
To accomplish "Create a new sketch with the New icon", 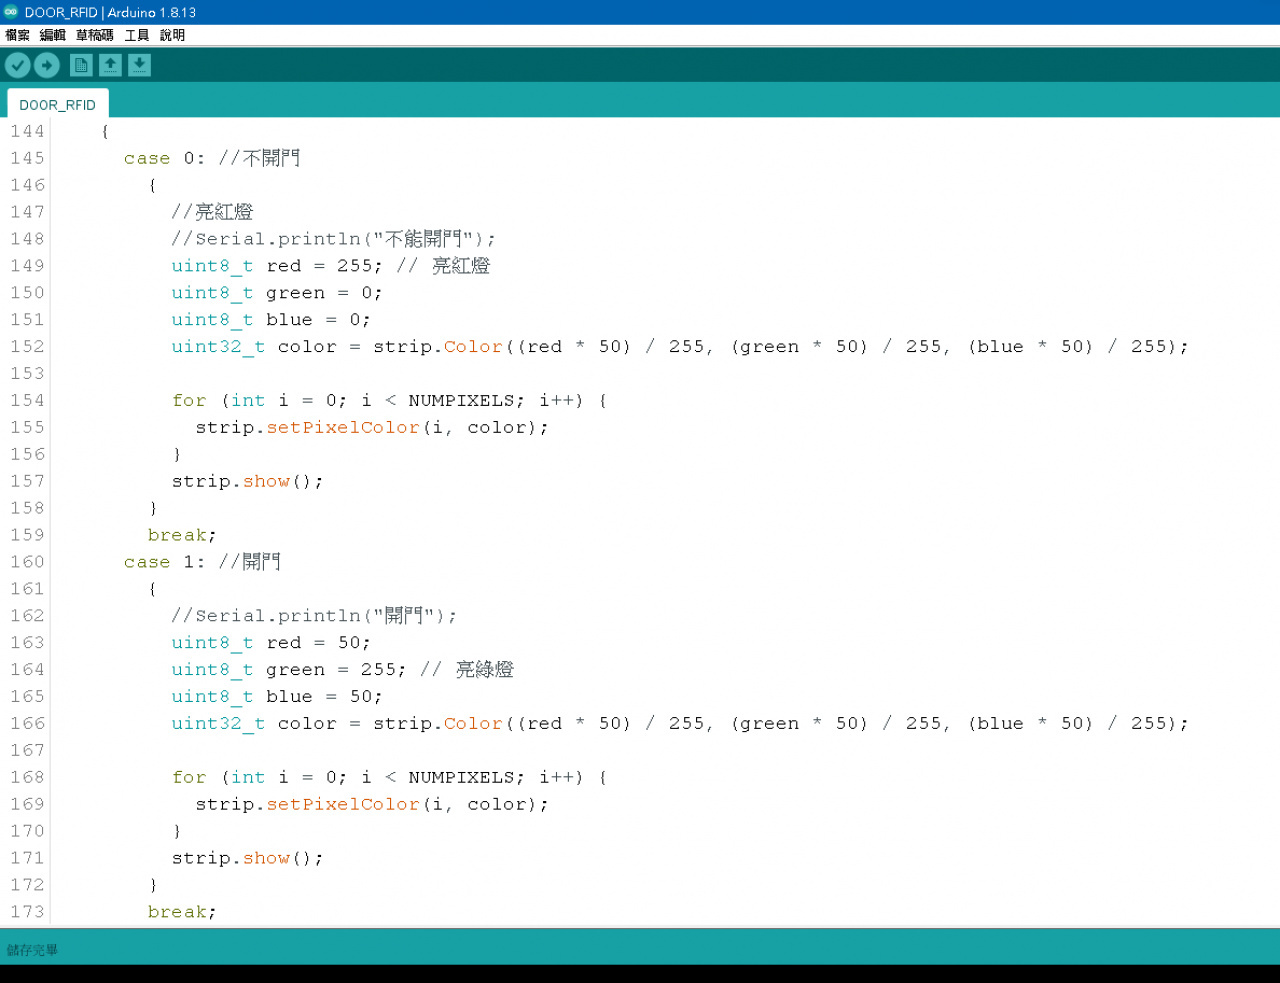I will [x=81, y=65].
